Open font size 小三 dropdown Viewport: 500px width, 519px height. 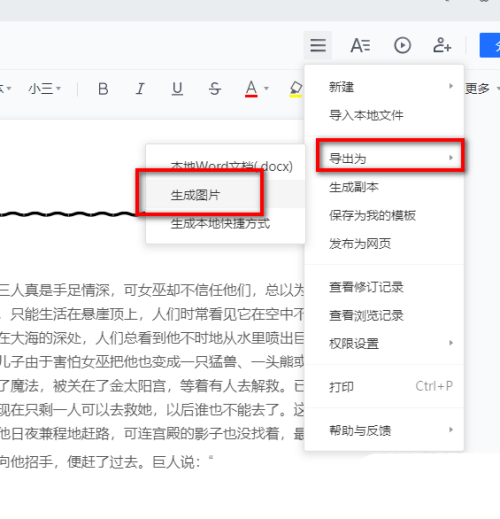pos(44,89)
